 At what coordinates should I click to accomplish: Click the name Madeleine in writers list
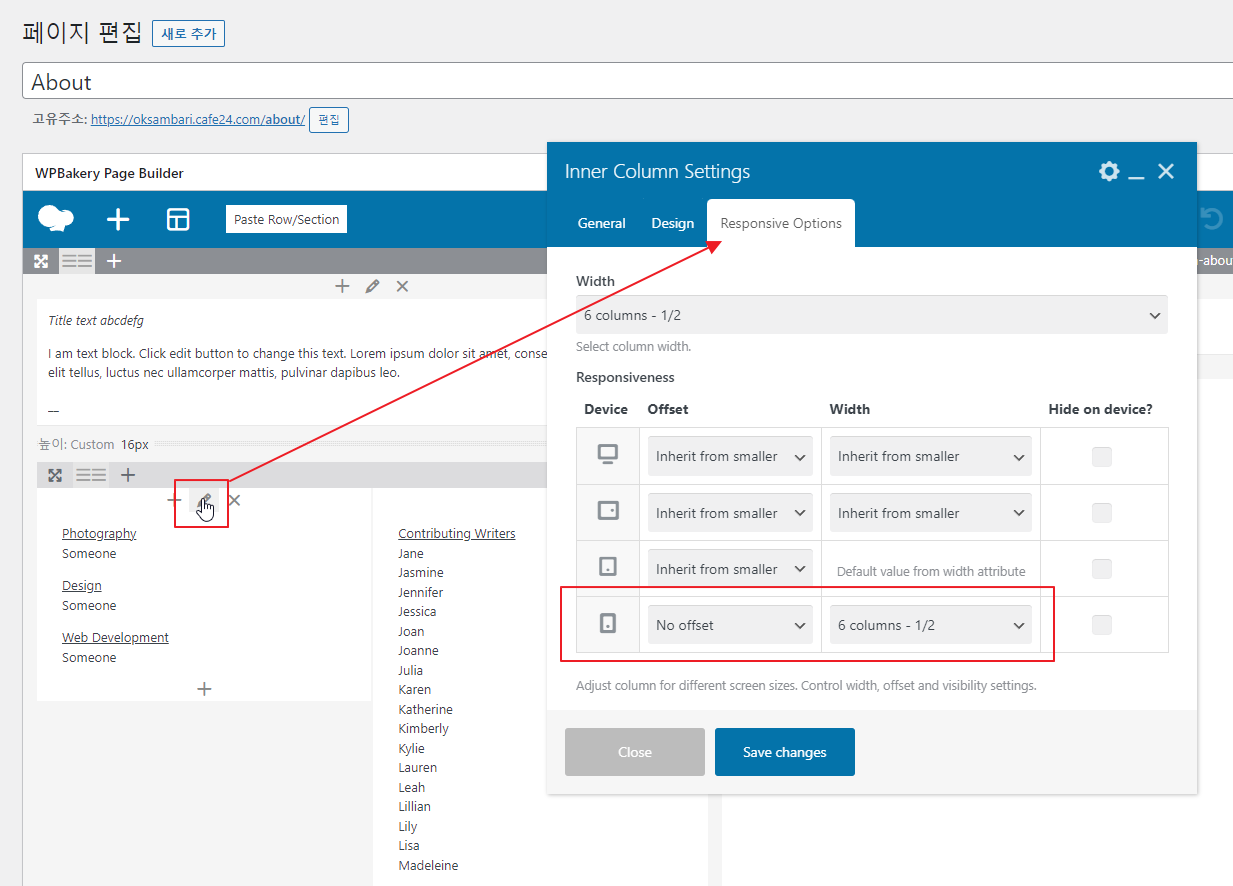(x=428, y=865)
